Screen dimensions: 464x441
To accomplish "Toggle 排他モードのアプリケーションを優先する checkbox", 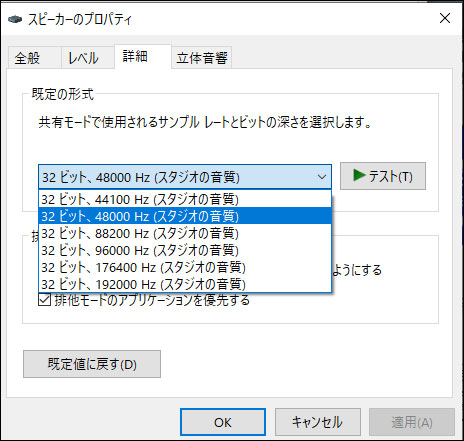I will pos(44,299).
